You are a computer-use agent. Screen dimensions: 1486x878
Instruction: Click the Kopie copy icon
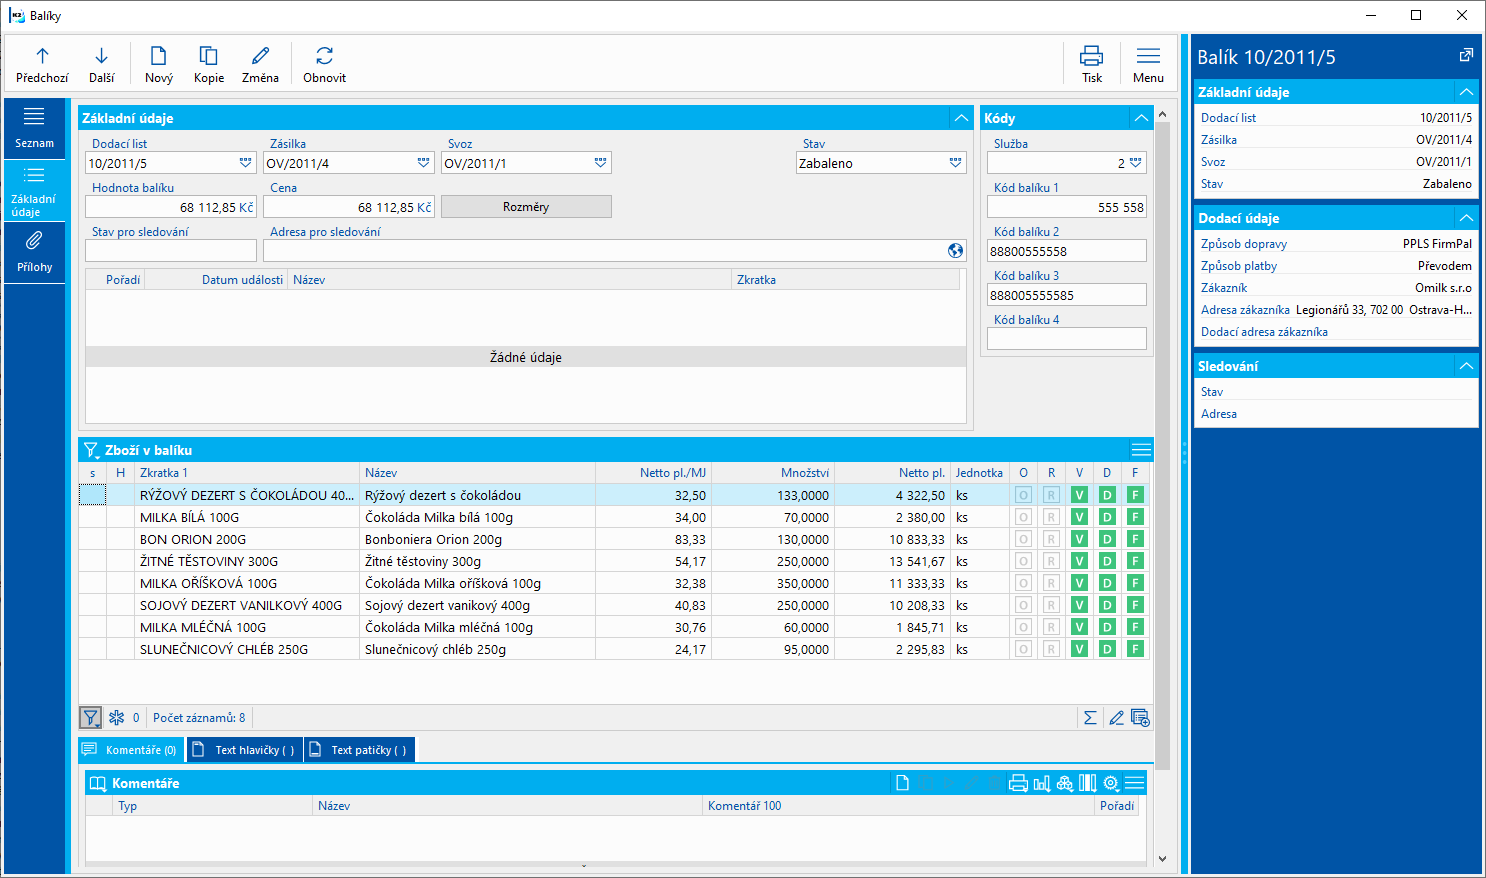coord(208,57)
